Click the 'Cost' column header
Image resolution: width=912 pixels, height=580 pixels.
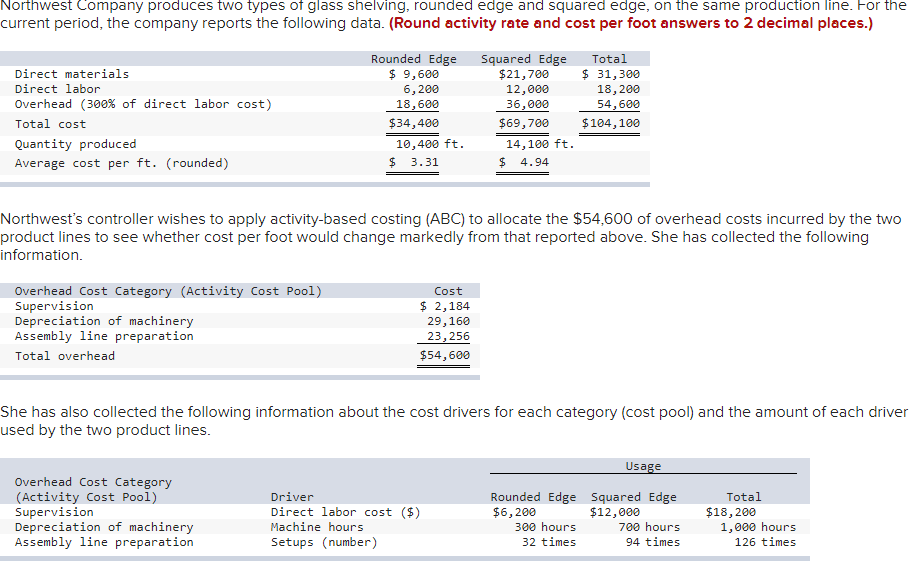tap(448, 291)
